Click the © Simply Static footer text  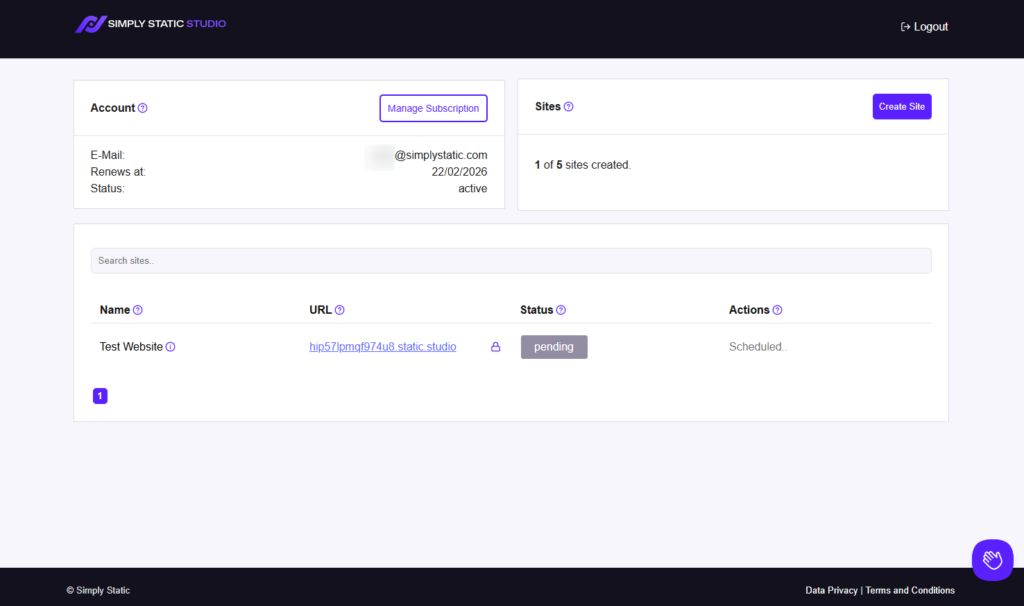click(98, 590)
